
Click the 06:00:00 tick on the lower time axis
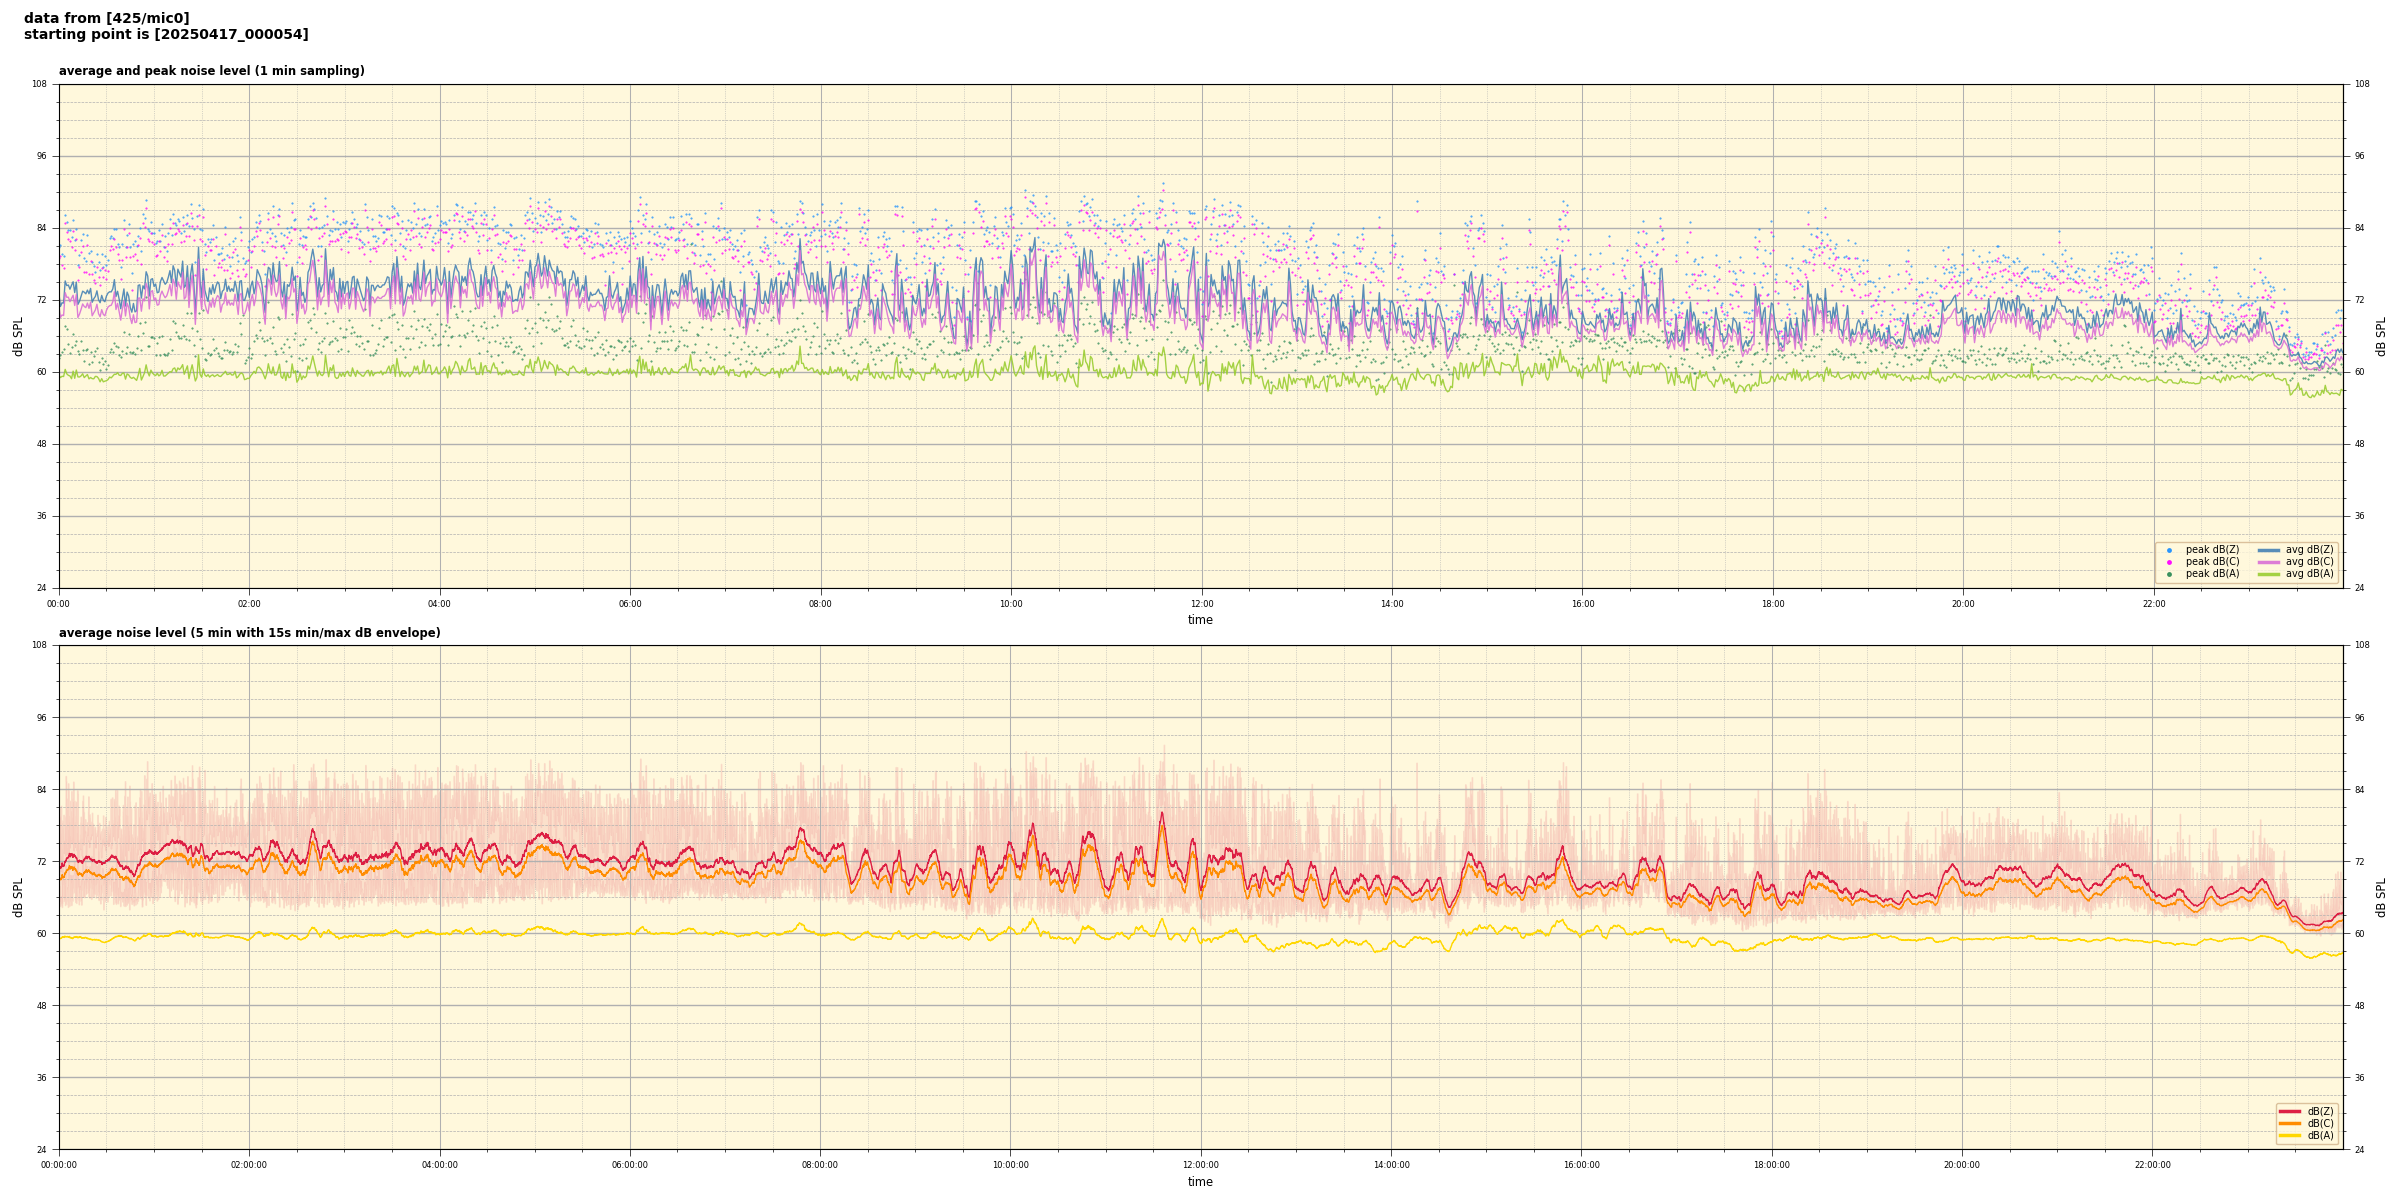click(x=630, y=1165)
